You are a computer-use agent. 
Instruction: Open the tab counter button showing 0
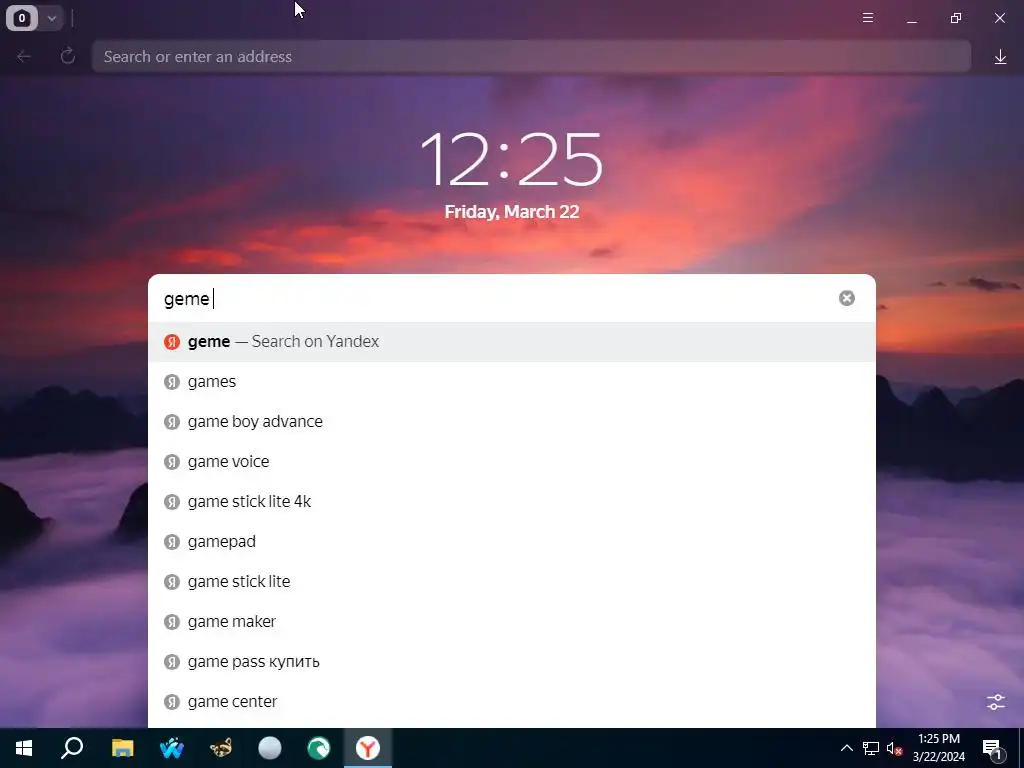pos(22,18)
